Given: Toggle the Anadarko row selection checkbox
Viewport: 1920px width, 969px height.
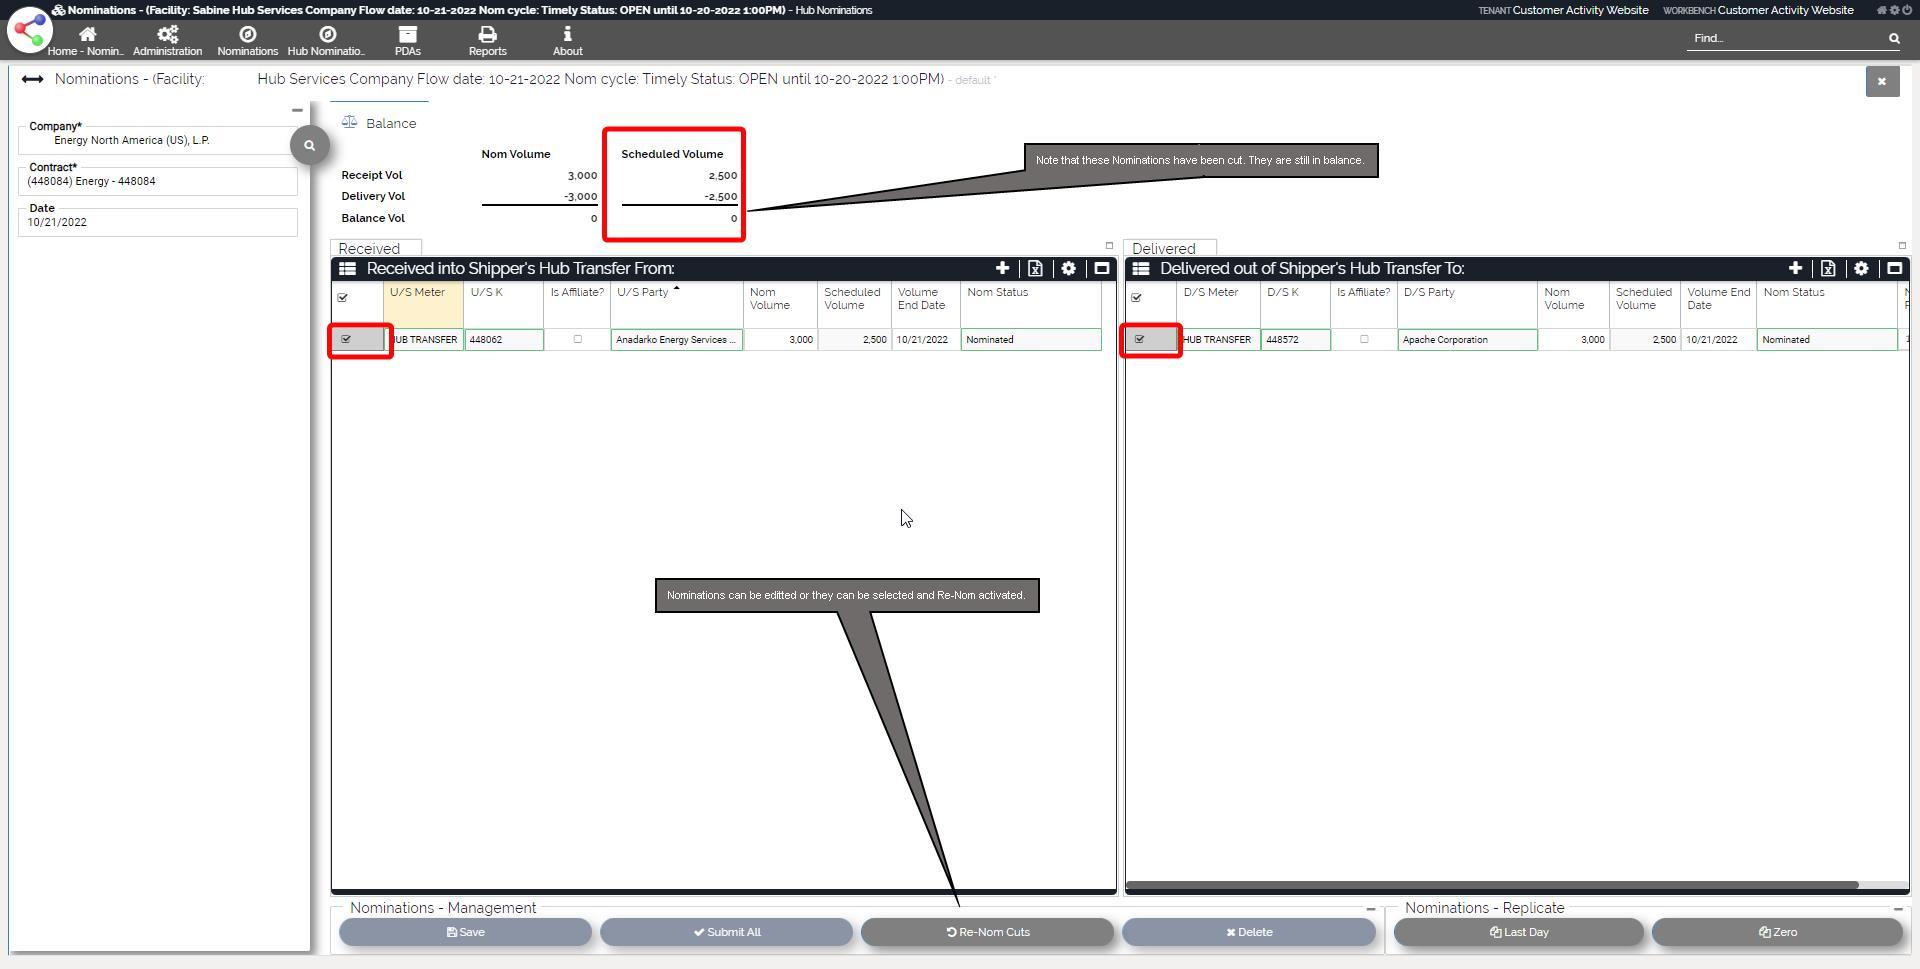Looking at the screenshot, I should (347, 340).
